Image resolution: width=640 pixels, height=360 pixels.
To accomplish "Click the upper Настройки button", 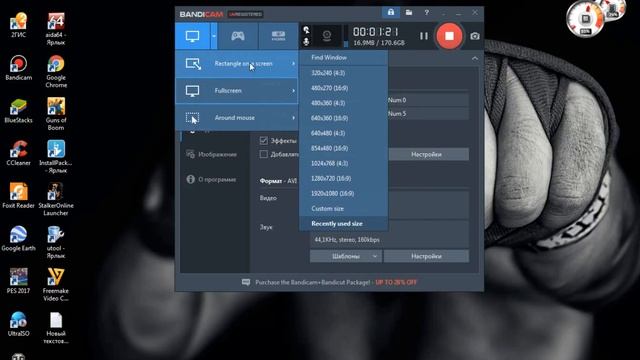I will pos(426,154).
